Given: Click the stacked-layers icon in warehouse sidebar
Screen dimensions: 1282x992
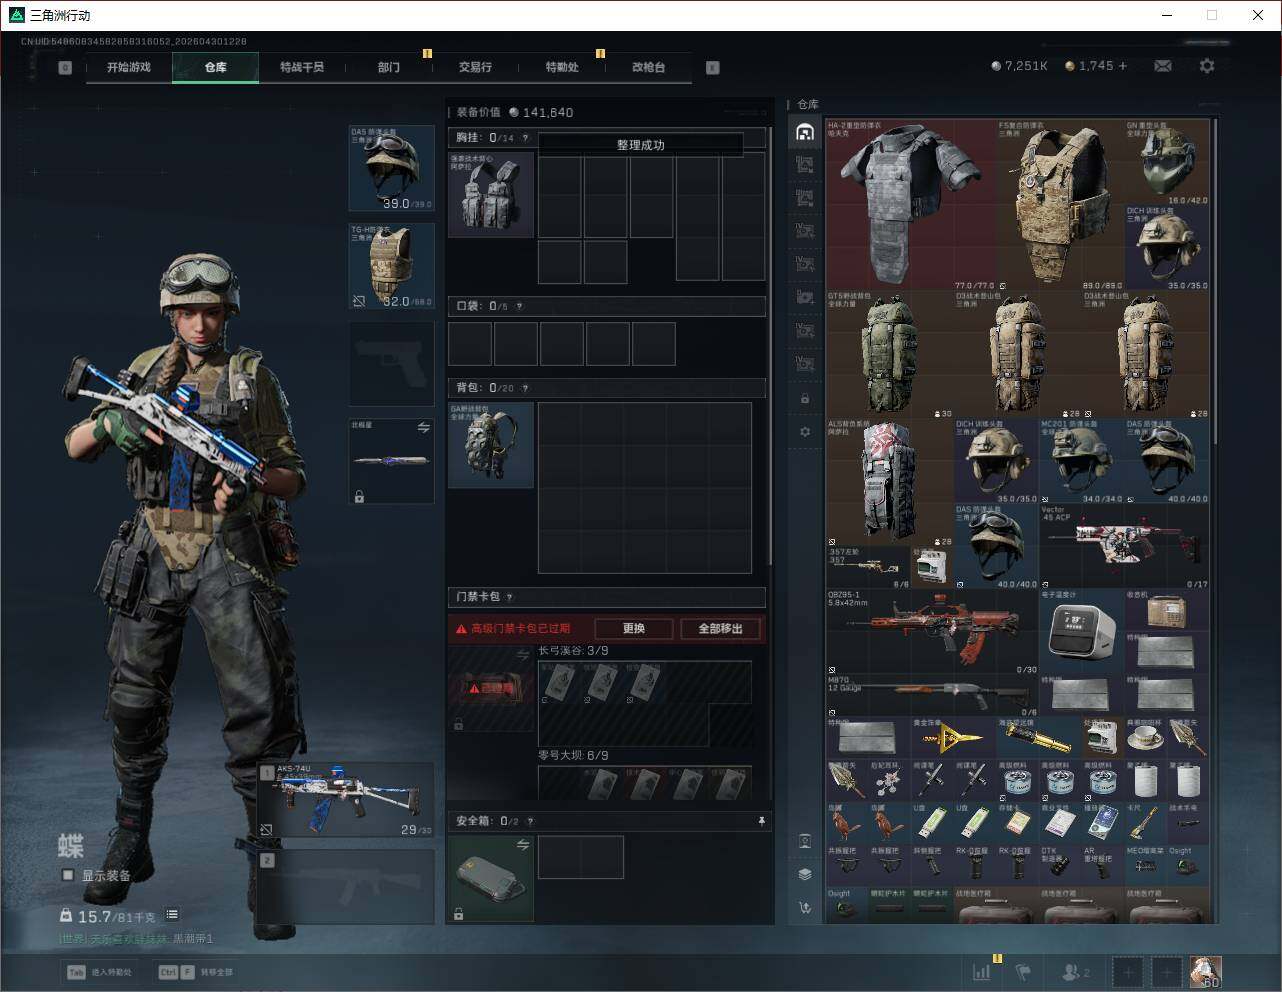Looking at the screenshot, I should [805, 874].
